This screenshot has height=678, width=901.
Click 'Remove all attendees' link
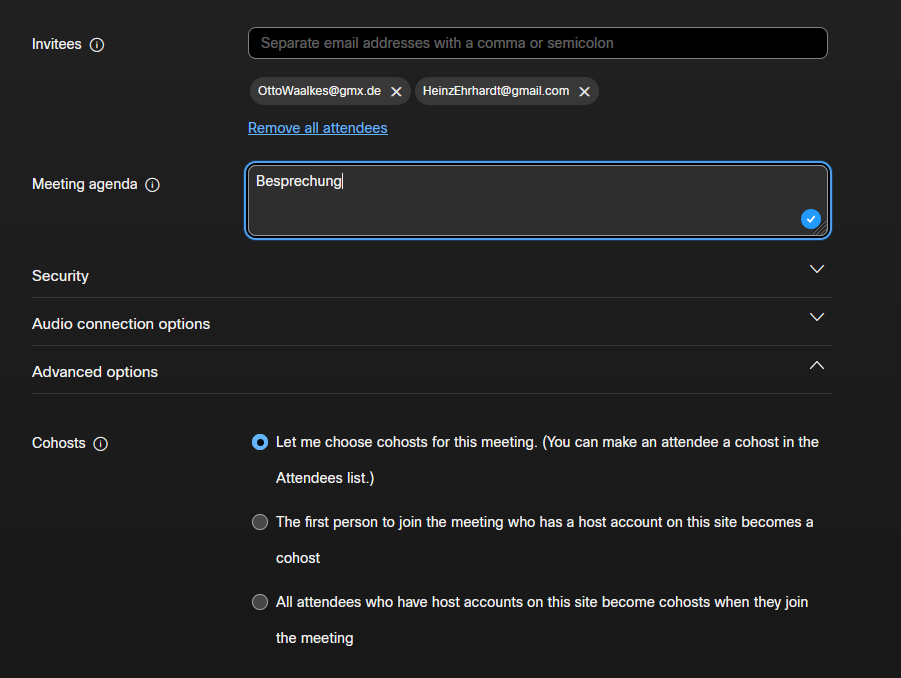pos(318,128)
